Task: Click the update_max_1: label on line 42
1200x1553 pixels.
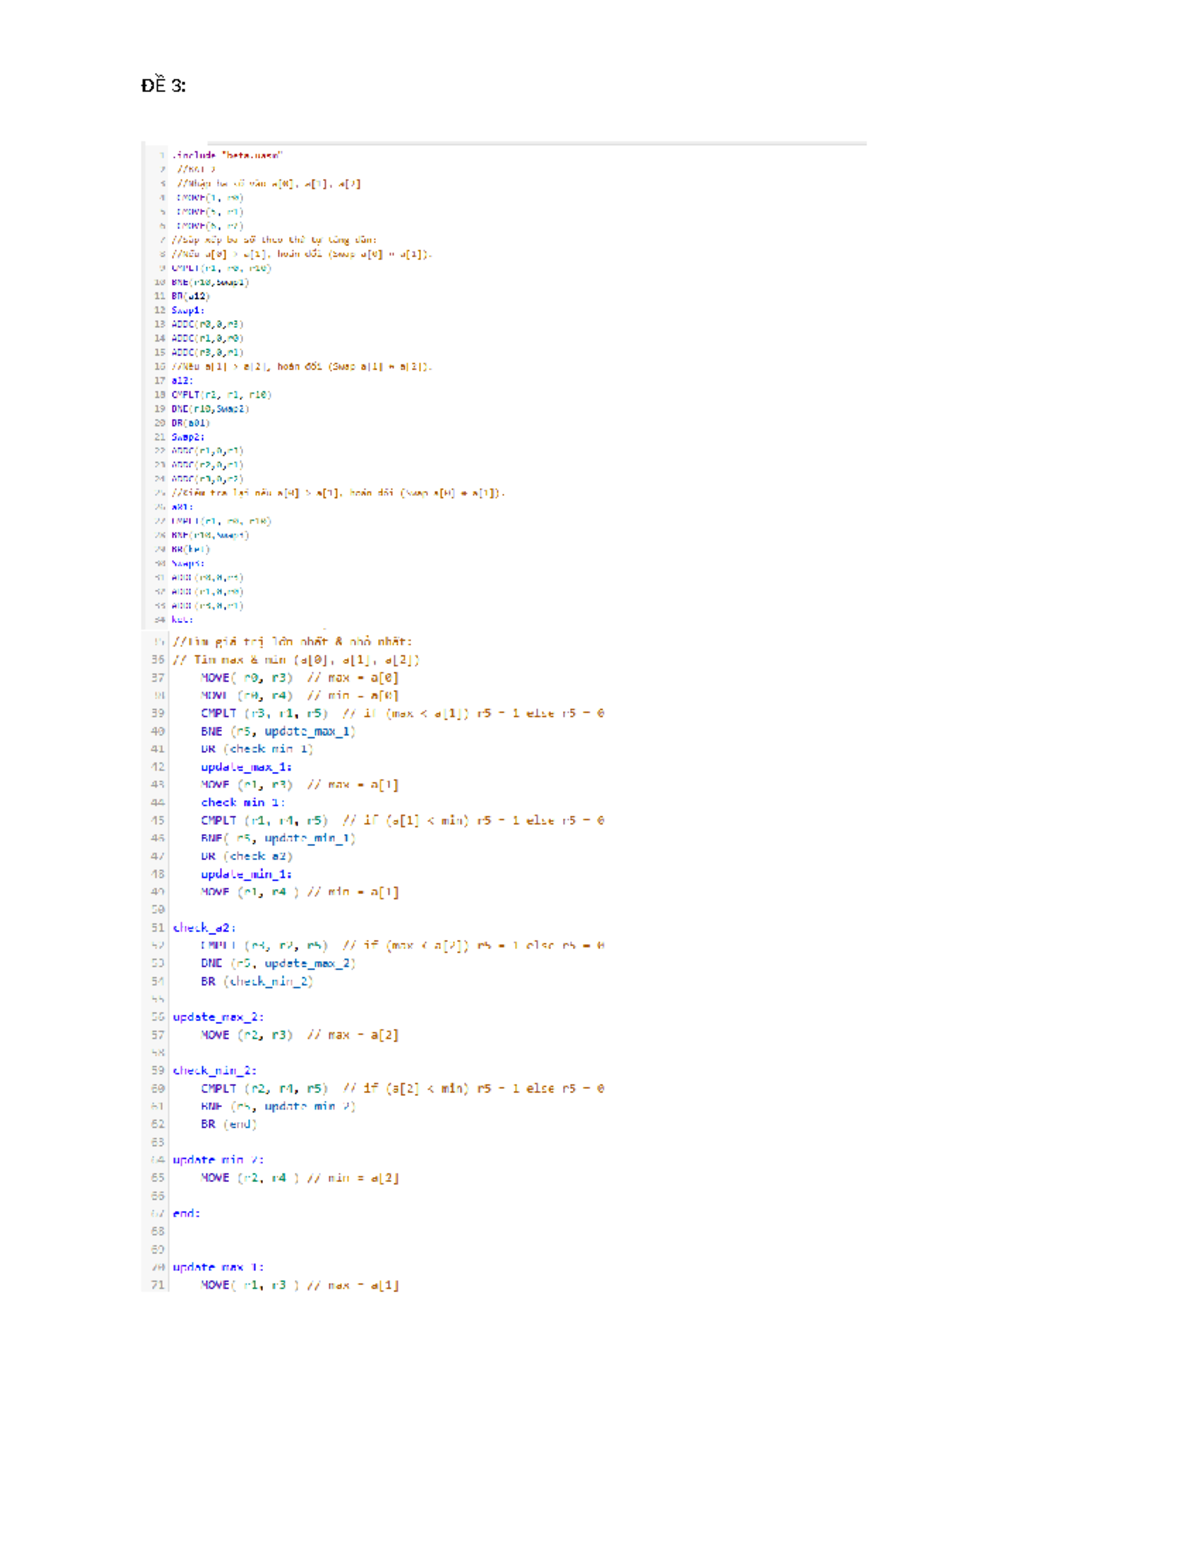Action: [246, 767]
